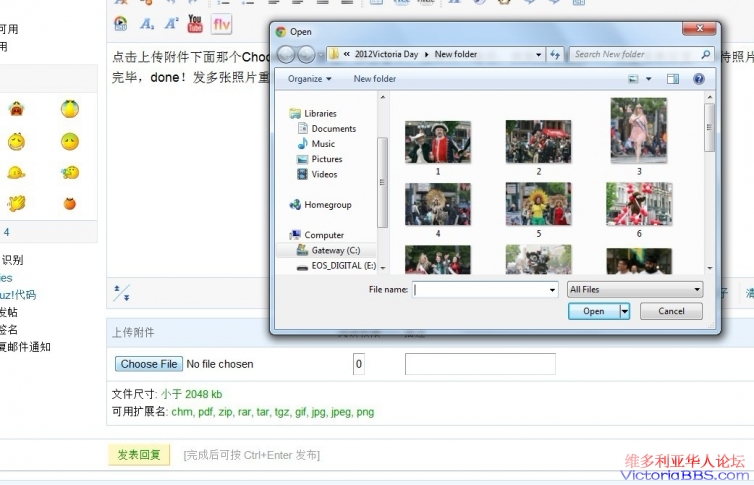Insert a YouTube video via toolbar icon
Image resolution: width=754 pixels, height=485 pixels.
pos(195,23)
